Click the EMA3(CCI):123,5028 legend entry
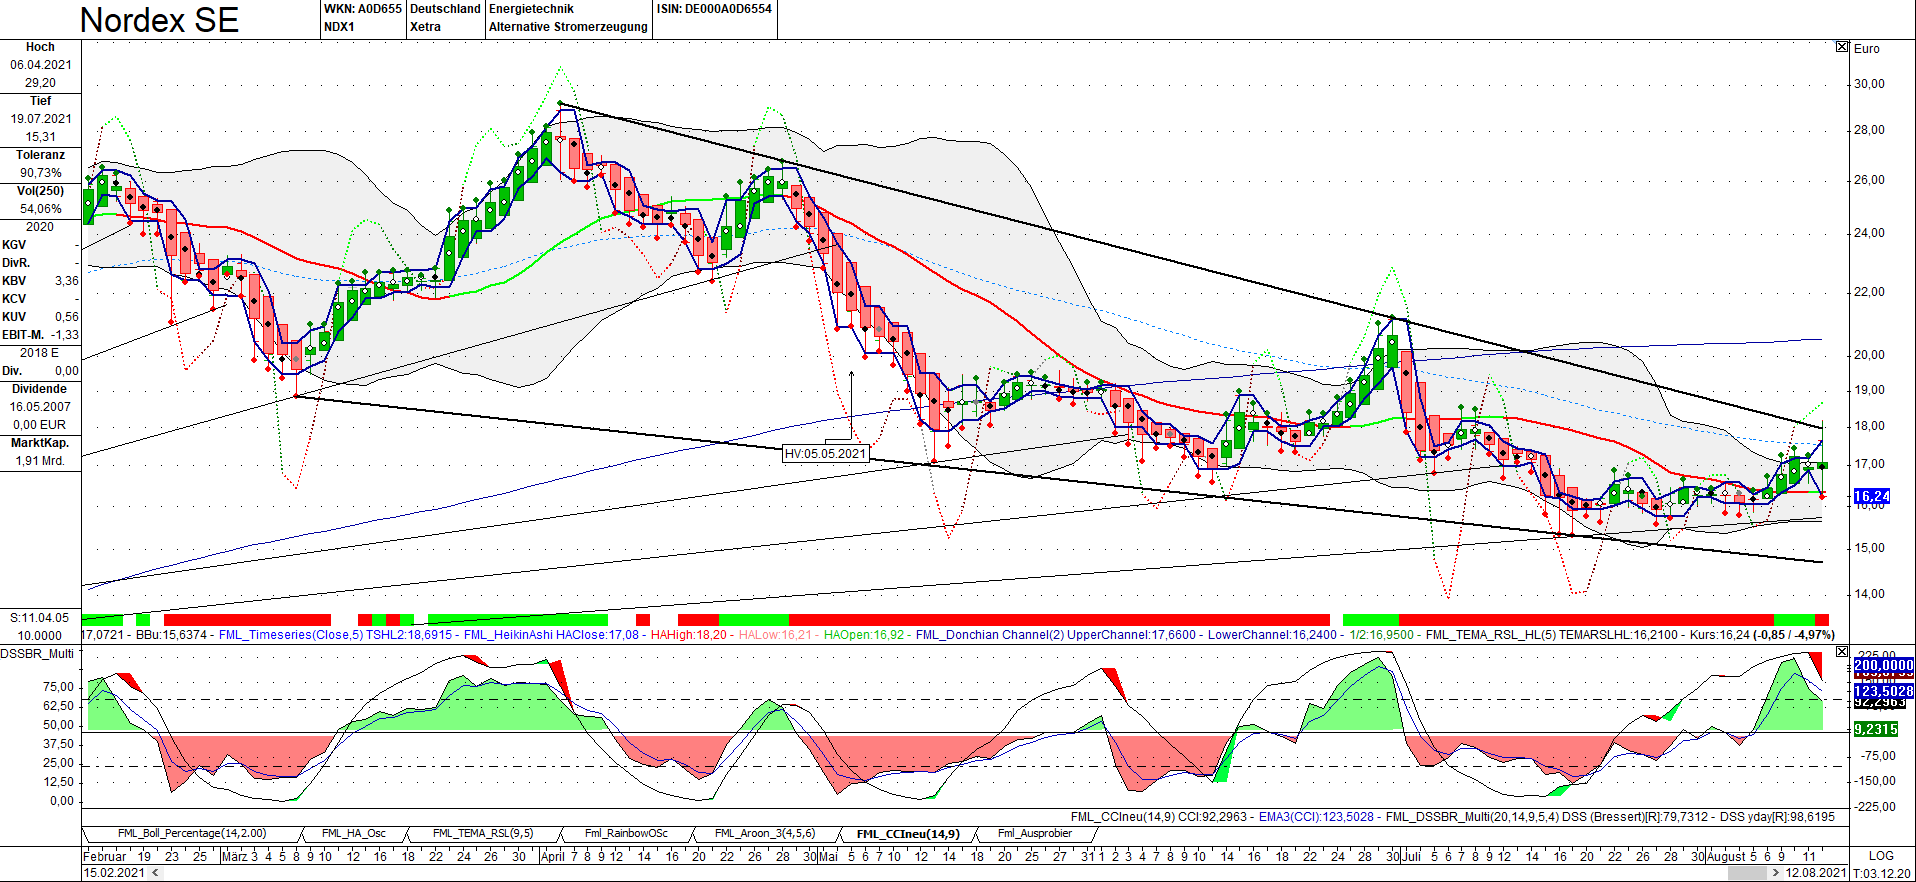The width and height of the screenshot is (1916, 882). 1316,817
